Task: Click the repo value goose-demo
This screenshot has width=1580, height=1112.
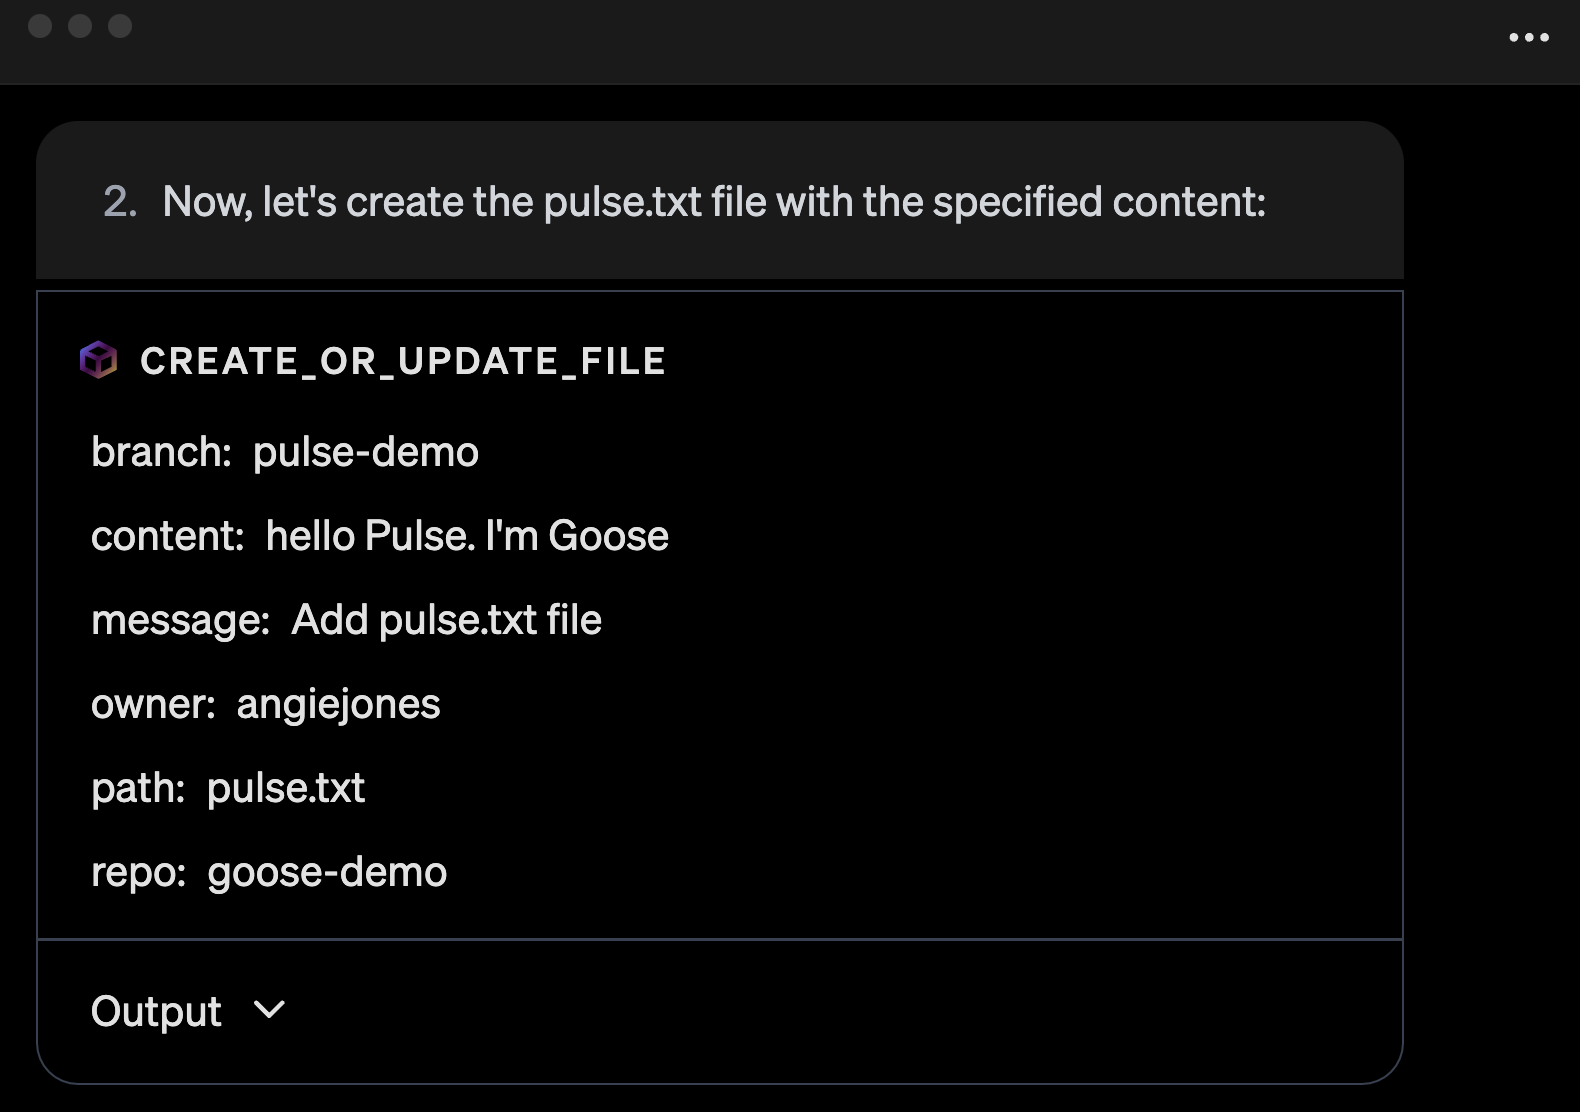Action: pyautogui.click(x=327, y=872)
